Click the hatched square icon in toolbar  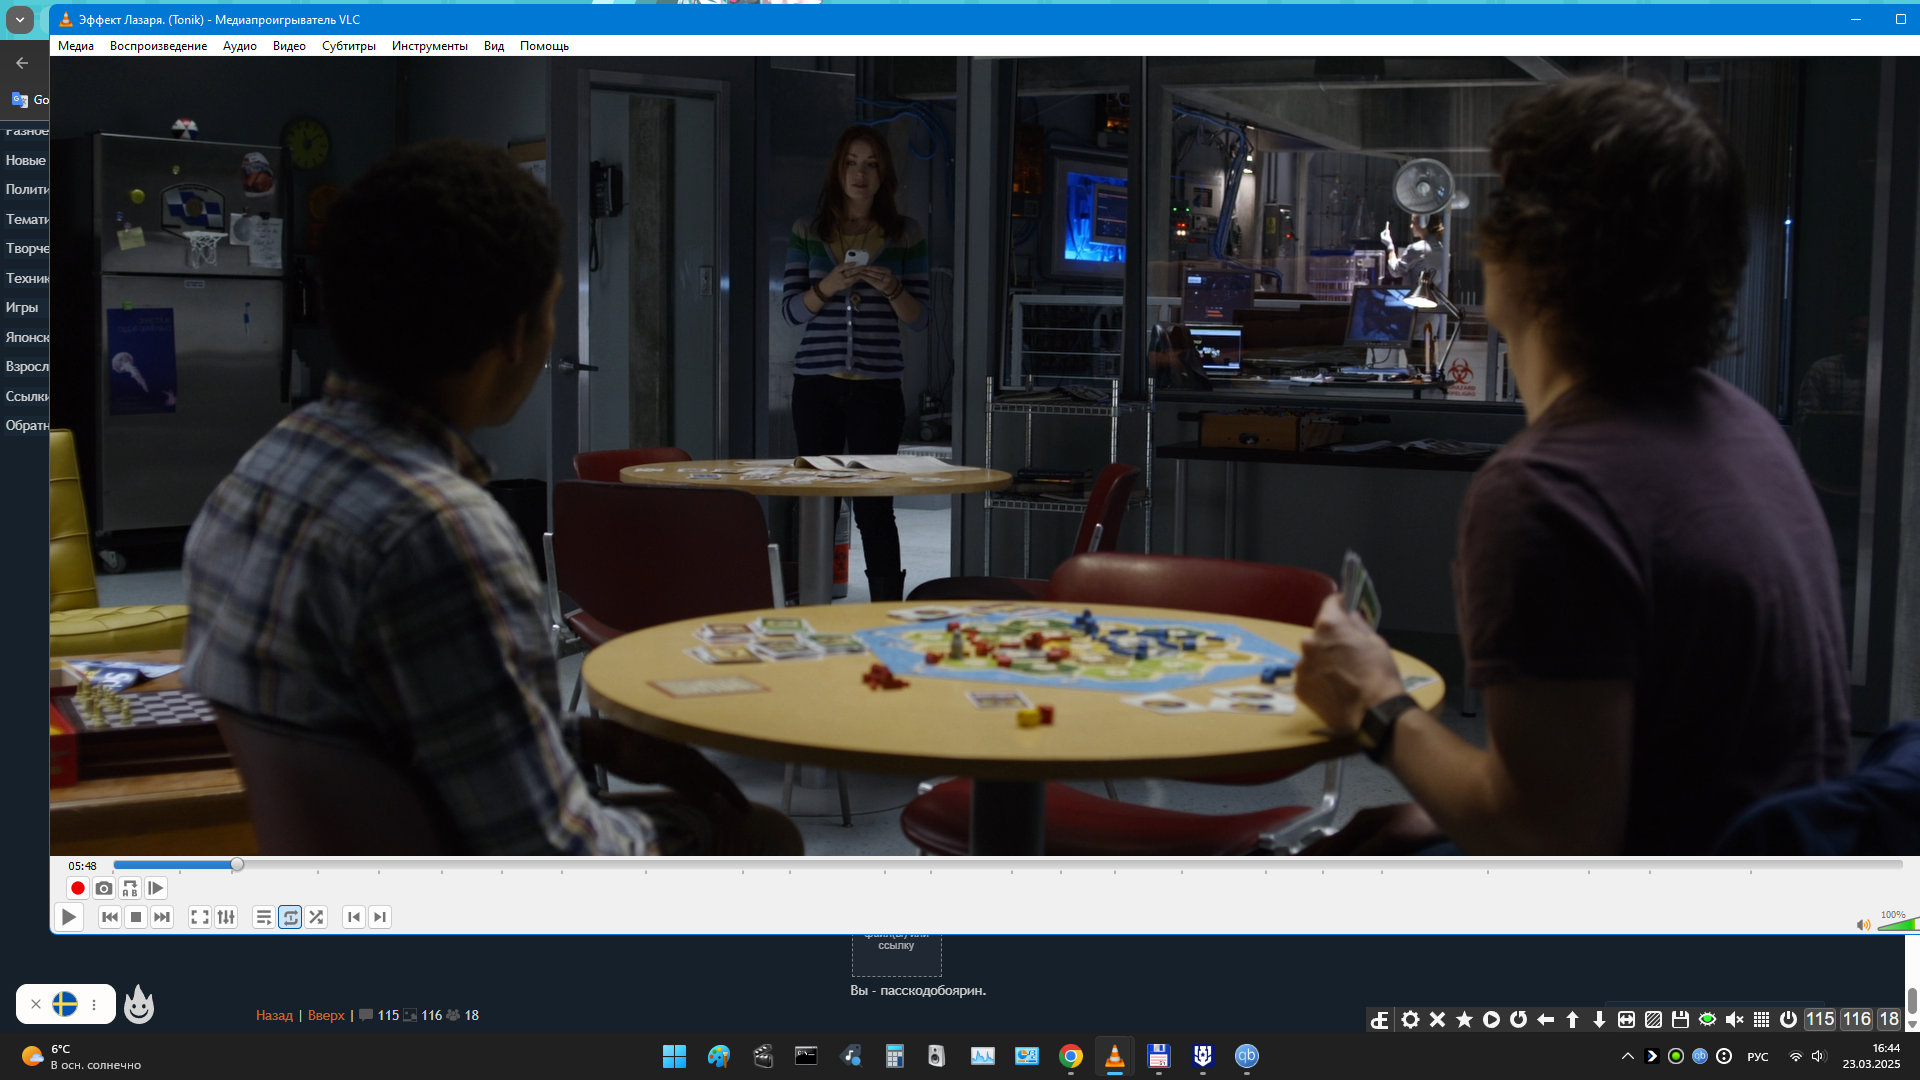pos(1653,1019)
